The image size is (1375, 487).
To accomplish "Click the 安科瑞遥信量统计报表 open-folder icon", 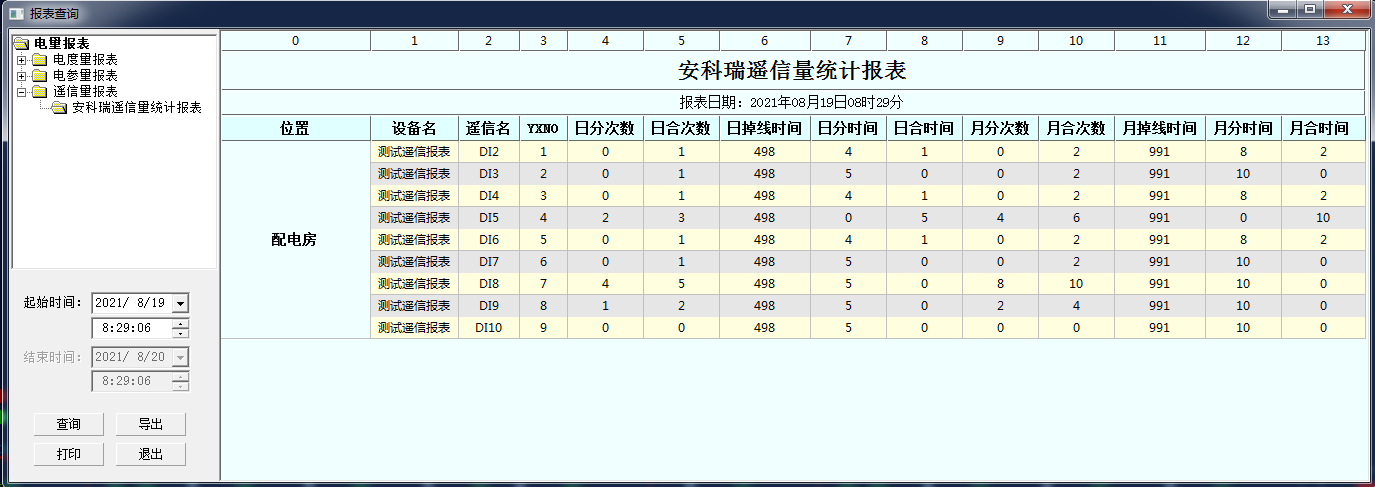I will click(x=59, y=108).
